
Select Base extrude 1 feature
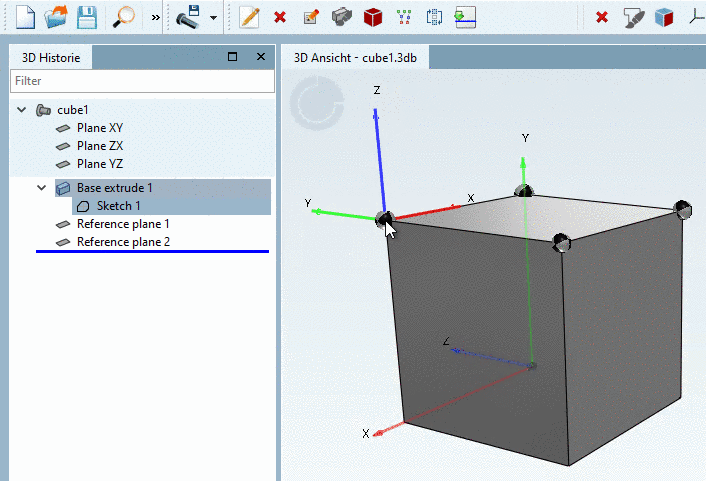[115, 188]
